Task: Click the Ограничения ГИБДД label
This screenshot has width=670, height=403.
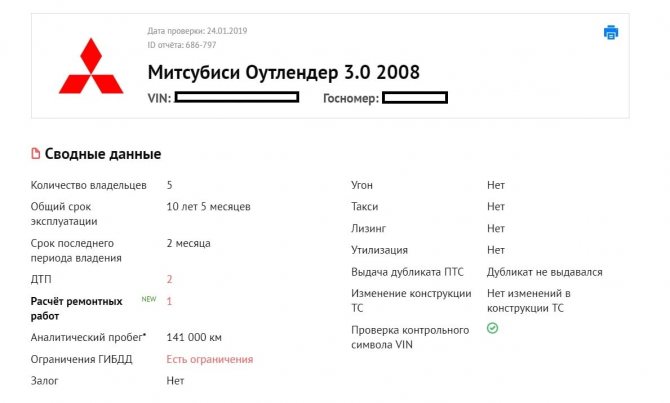Action: tap(81, 359)
